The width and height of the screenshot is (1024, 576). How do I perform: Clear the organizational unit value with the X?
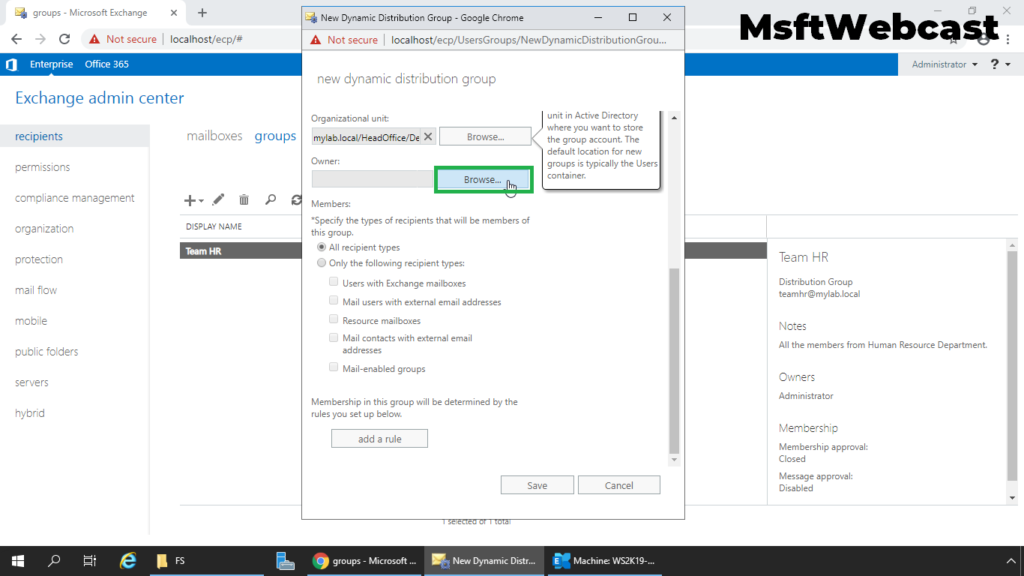pyautogui.click(x=428, y=136)
